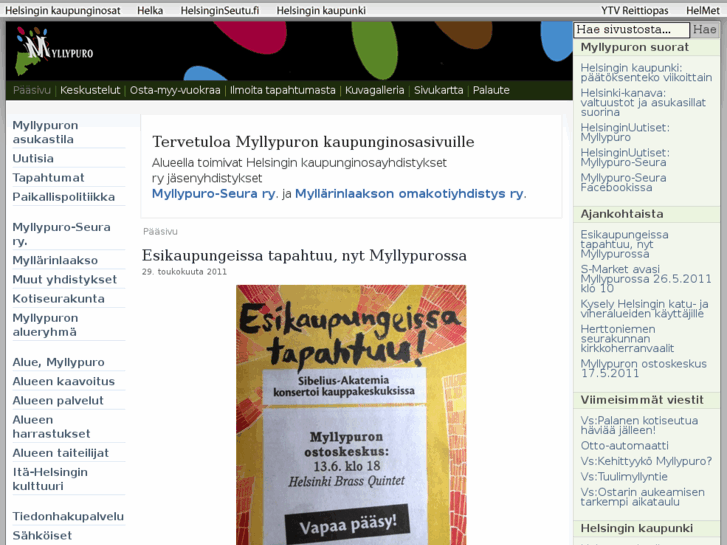The height and width of the screenshot is (545, 727).
Task: Click the Esikaupungeissa tapahtuu poster image
Action: click(351, 415)
